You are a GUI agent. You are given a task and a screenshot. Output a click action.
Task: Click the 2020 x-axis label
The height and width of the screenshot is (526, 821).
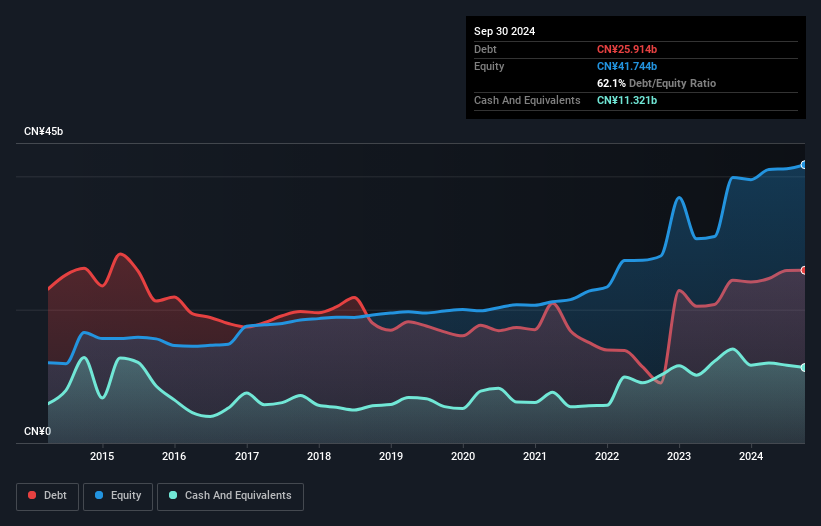point(463,456)
